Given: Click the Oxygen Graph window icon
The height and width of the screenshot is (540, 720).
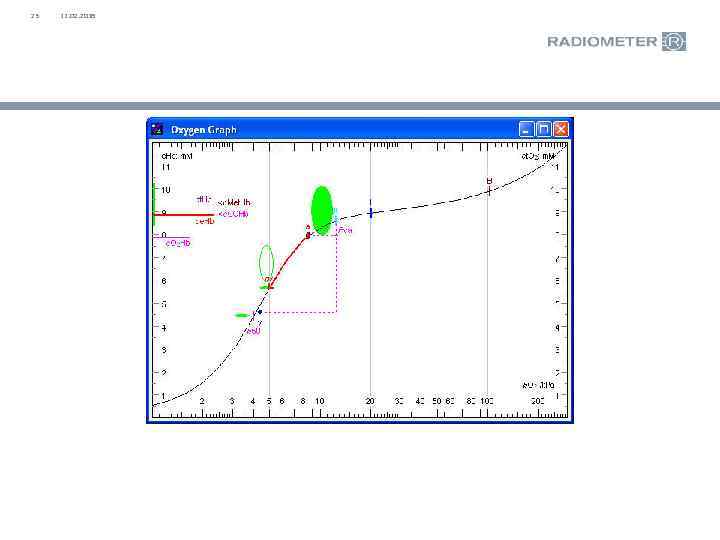Looking at the screenshot, I should click(157, 129).
